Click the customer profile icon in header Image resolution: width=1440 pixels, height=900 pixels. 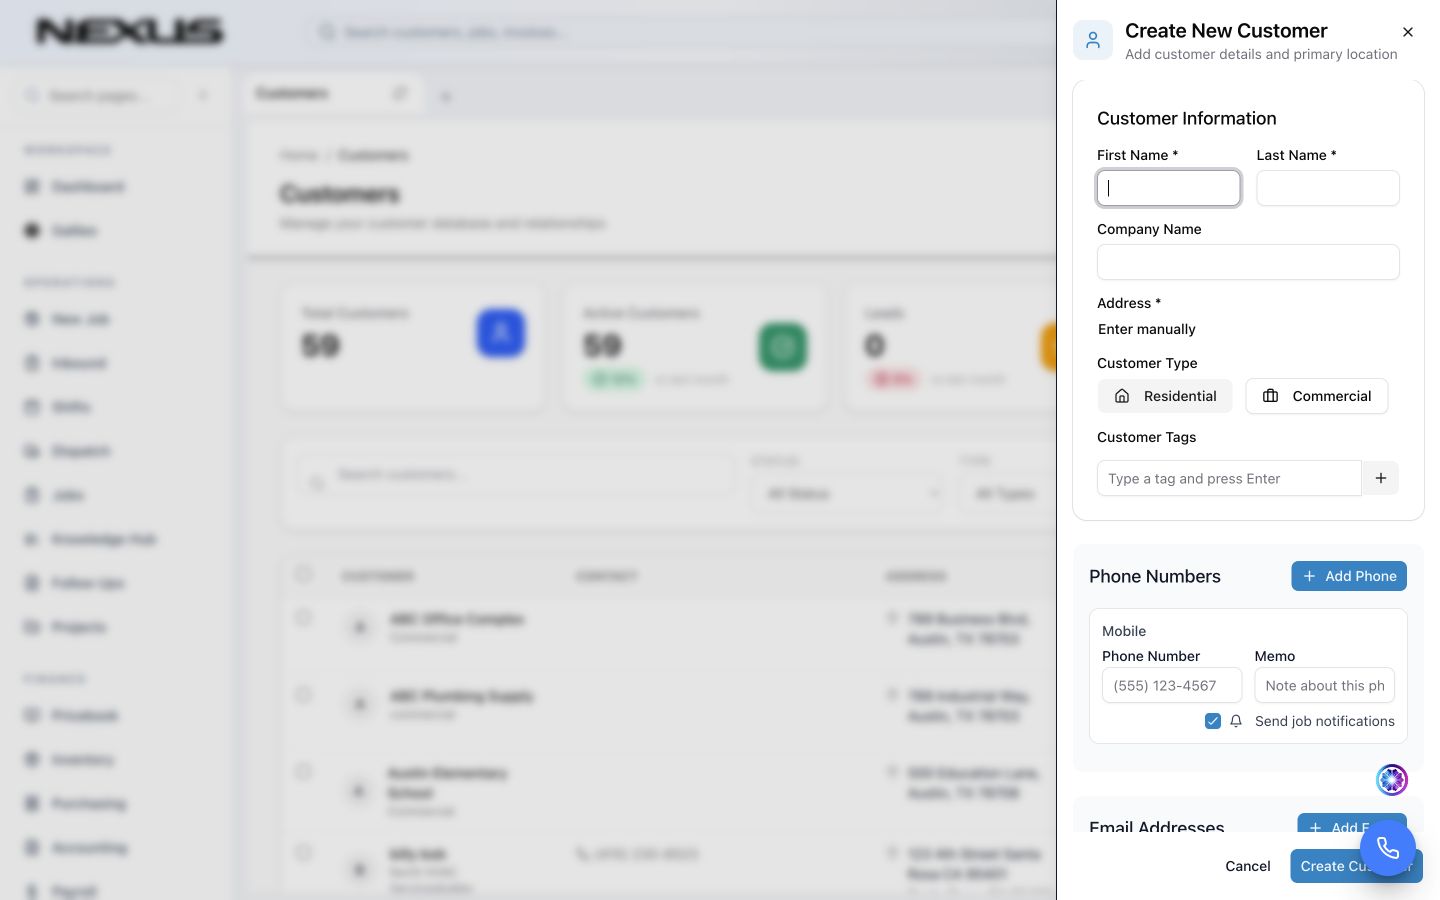click(1092, 40)
